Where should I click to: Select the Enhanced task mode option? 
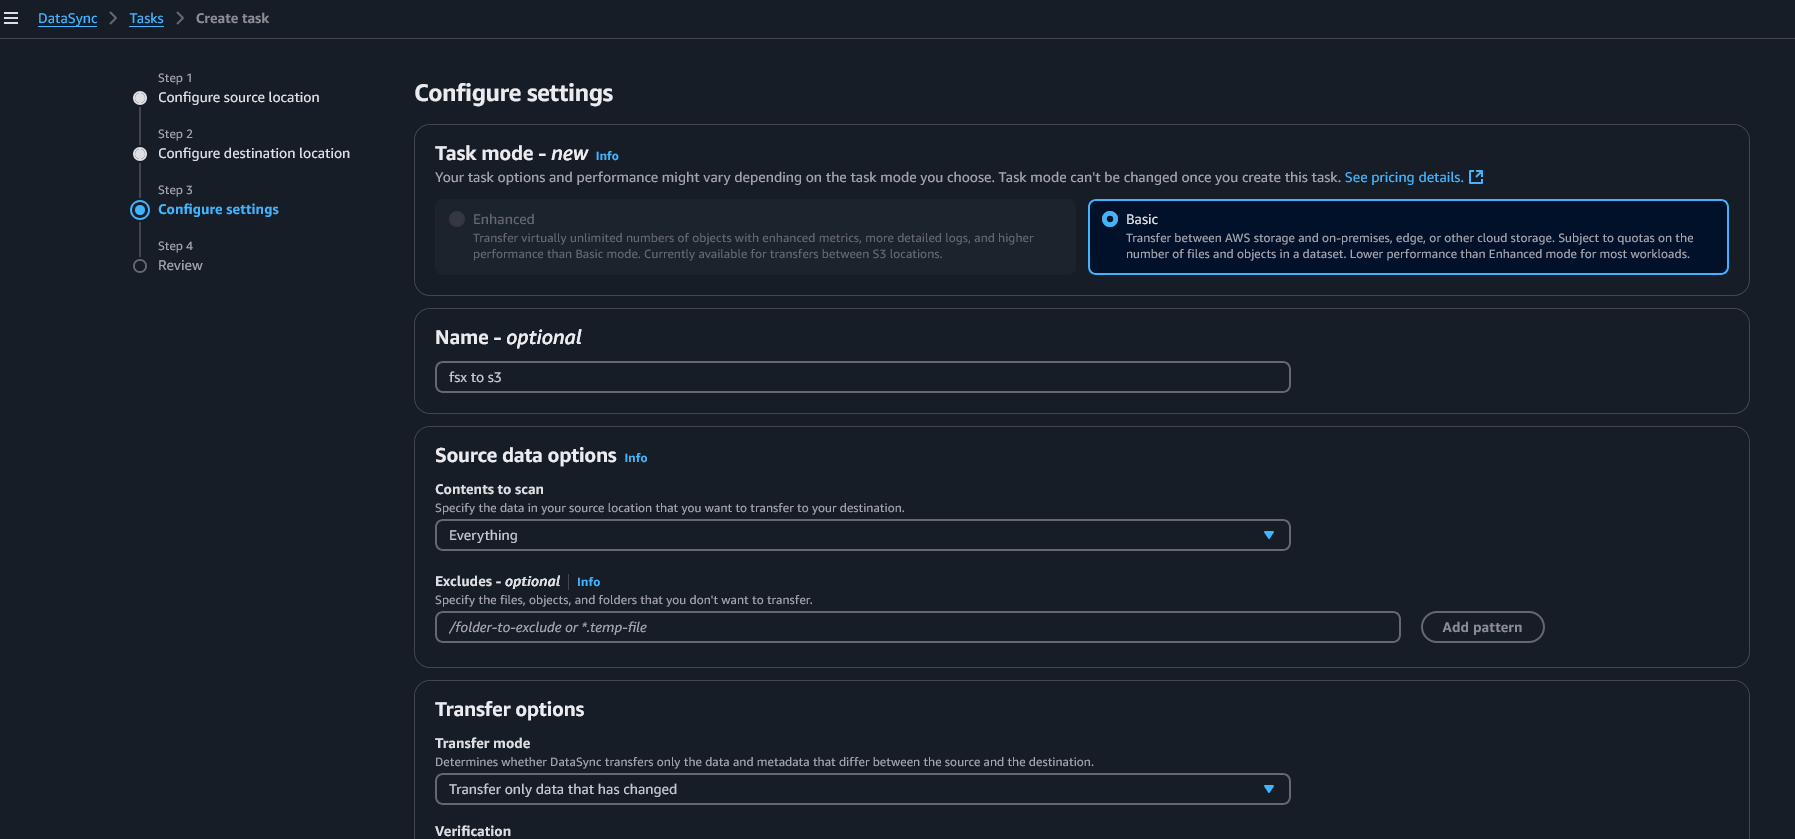tap(755, 237)
